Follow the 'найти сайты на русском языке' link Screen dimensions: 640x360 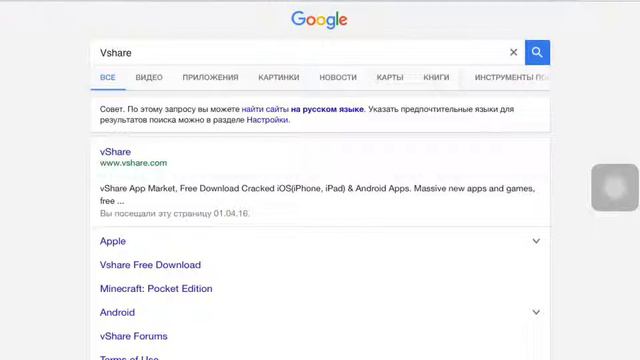(302, 109)
